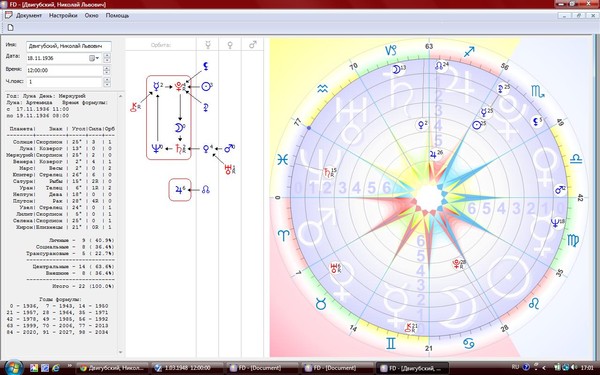Viewport: 600px width, 375px height.
Task: Open the Помощь menu
Action: 117,16
